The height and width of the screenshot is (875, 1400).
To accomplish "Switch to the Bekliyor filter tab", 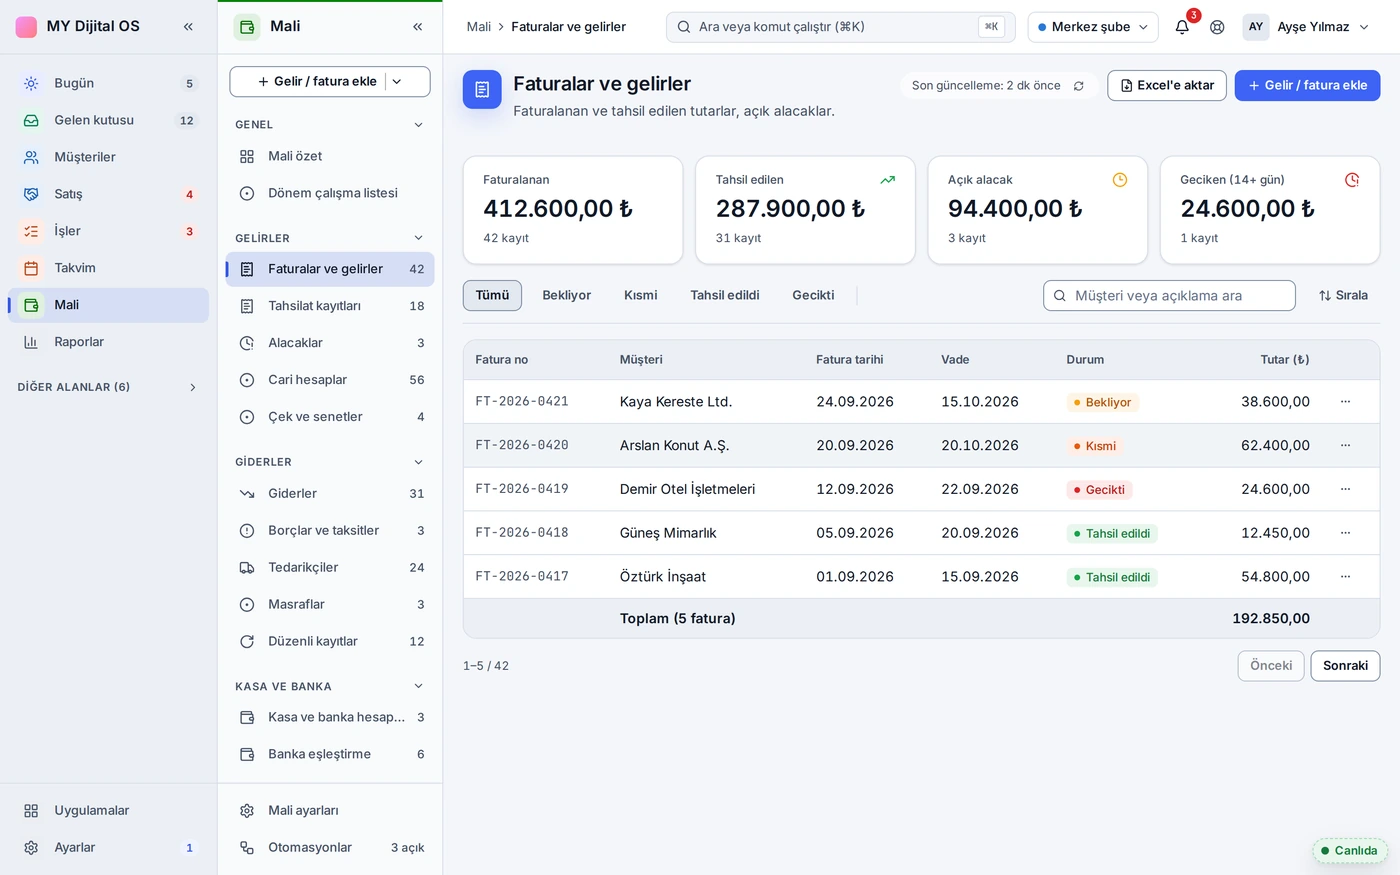I will (x=567, y=295).
